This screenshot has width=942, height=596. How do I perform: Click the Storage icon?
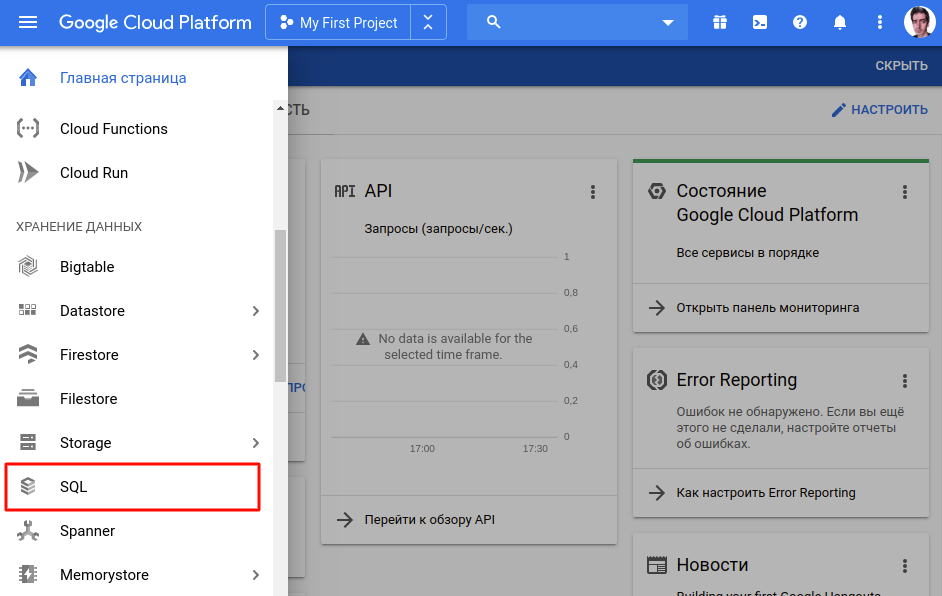point(28,442)
